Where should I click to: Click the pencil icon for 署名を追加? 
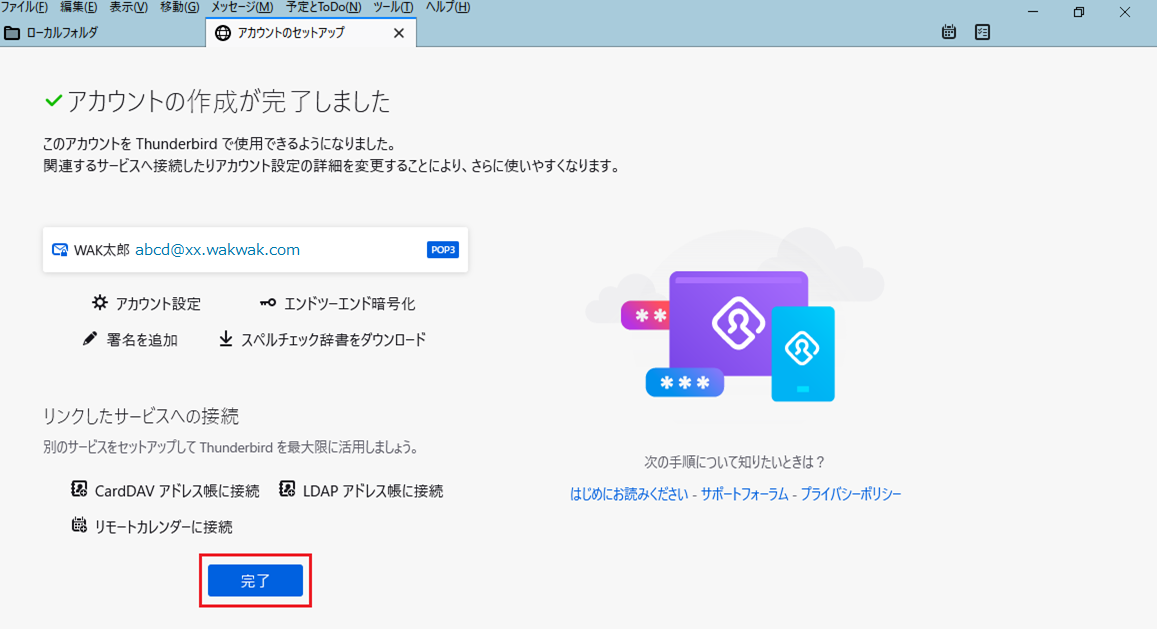[90, 339]
